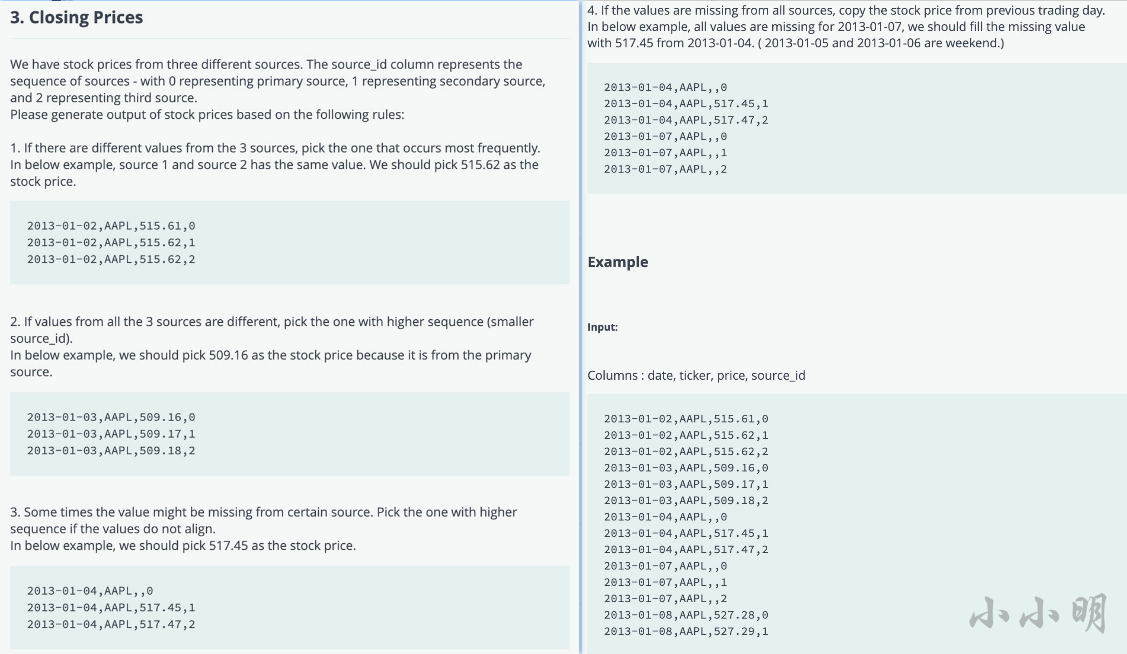This screenshot has height=654, width=1127.
Task: Click the '3. Closing Prices' heading
Action: (76, 17)
